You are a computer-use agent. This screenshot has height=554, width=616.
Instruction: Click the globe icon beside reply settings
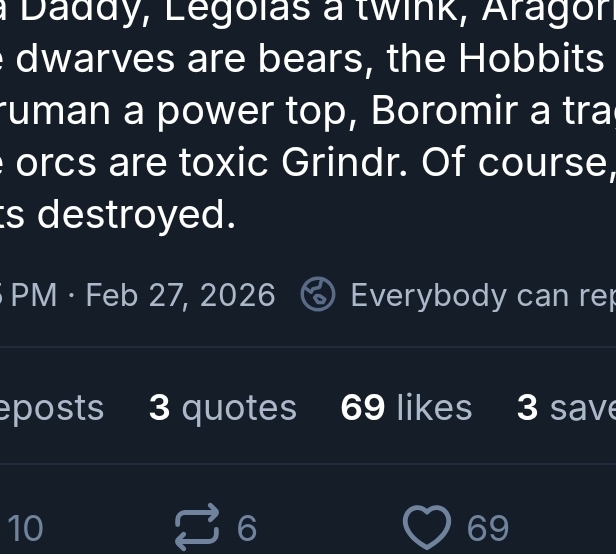click(x=318, y=295)
